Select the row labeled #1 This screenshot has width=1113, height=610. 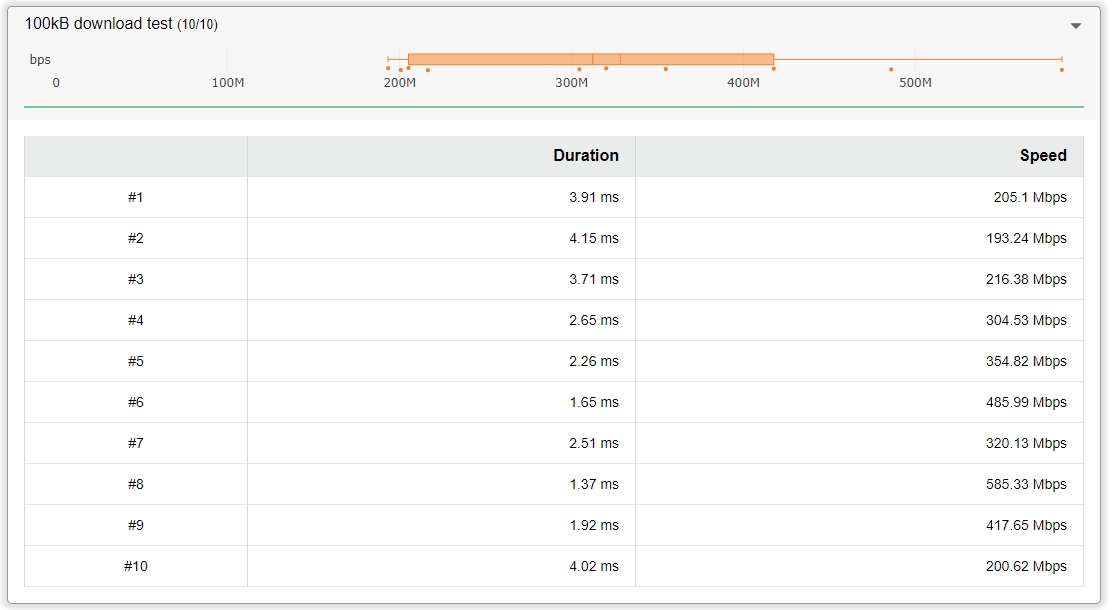click(136, 198)
